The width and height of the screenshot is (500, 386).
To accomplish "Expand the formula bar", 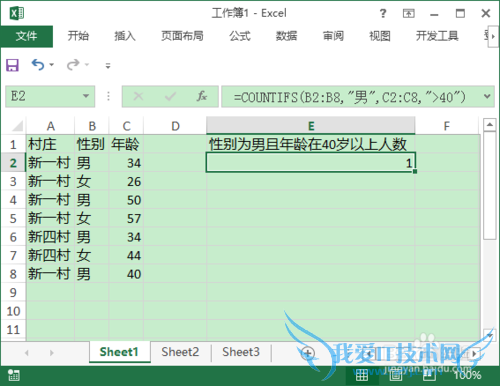I will pyautogui.click(x=487, y=96).
